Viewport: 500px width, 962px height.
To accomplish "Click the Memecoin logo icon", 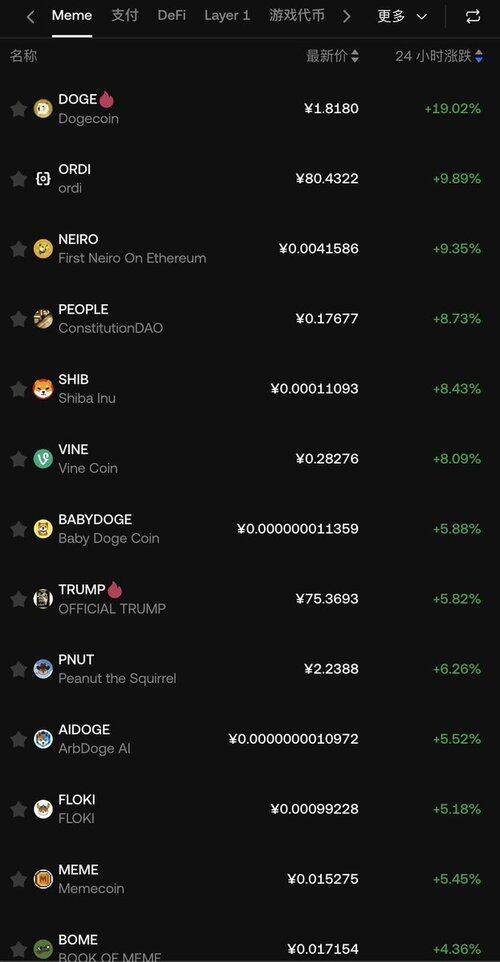I will click(x=43, y=879).
